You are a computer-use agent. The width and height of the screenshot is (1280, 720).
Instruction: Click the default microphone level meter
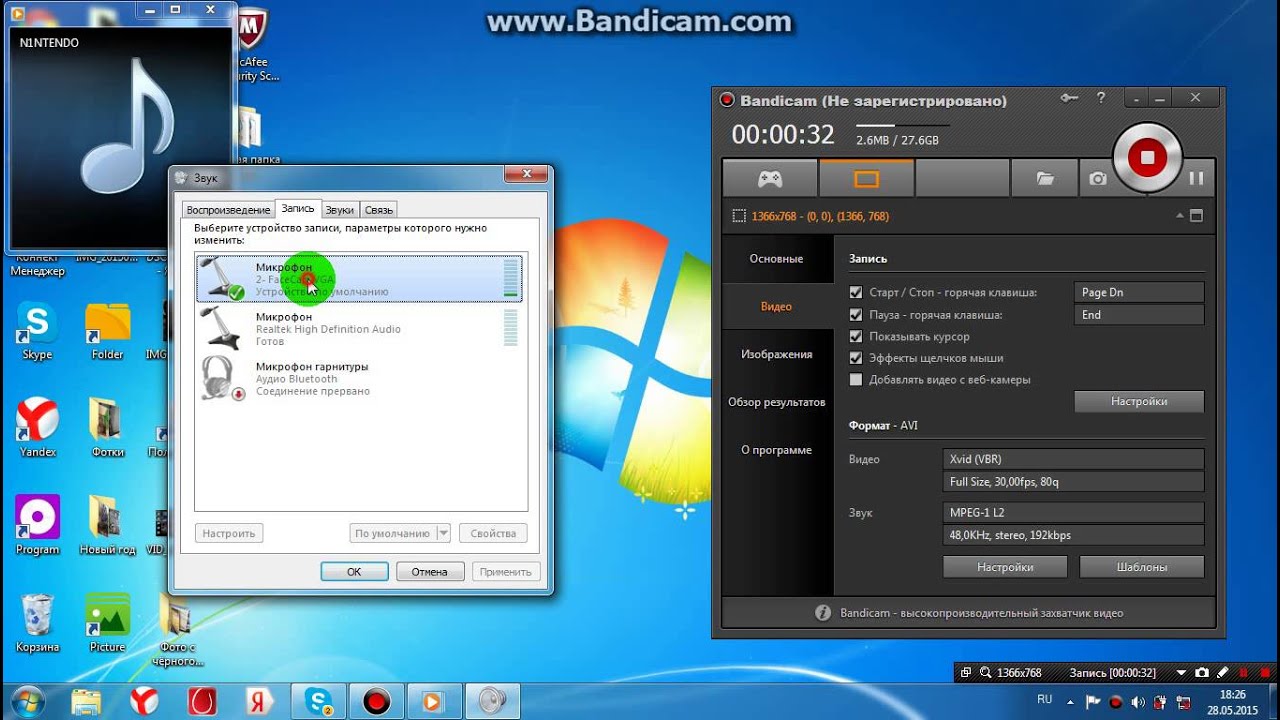(511, 278)
